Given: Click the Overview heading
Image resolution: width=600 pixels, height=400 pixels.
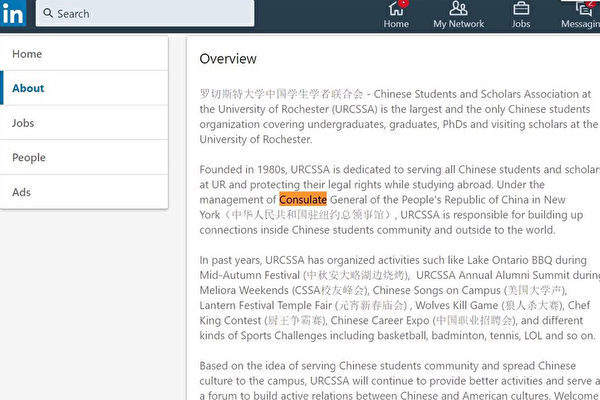Looking at the screenshot, I should (228, 59).
